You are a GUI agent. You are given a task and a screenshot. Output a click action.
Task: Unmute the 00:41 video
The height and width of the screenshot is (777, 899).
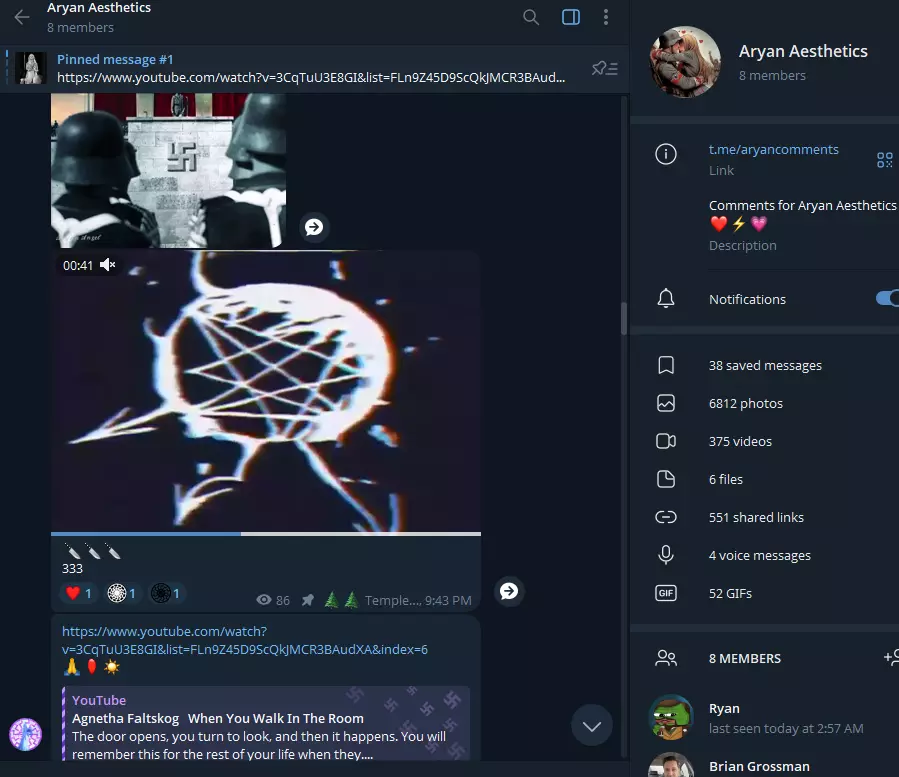coord(107,265)
